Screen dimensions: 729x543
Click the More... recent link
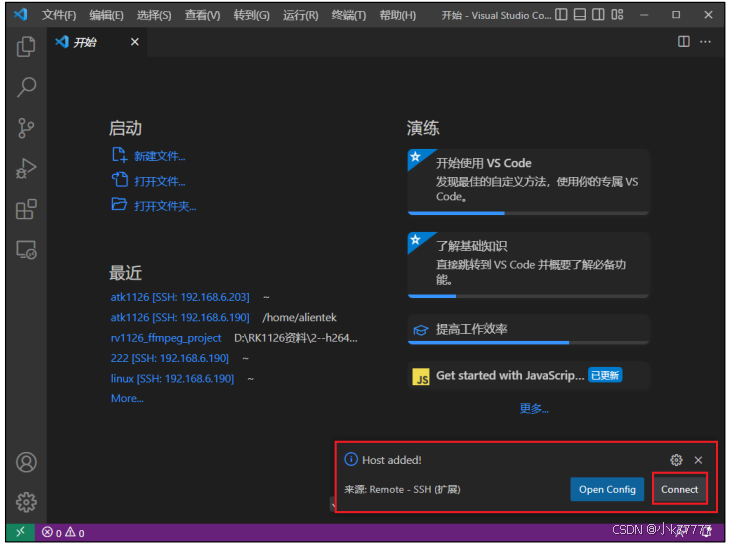pos(127,398)
